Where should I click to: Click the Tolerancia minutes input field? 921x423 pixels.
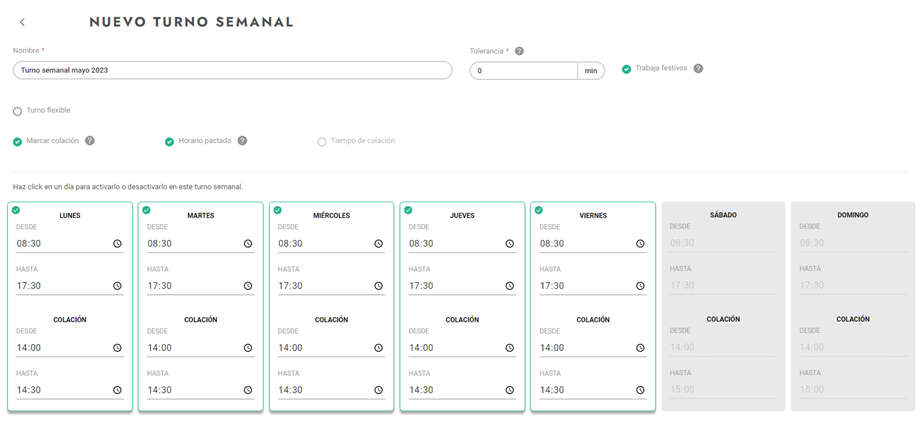[523, 71]
